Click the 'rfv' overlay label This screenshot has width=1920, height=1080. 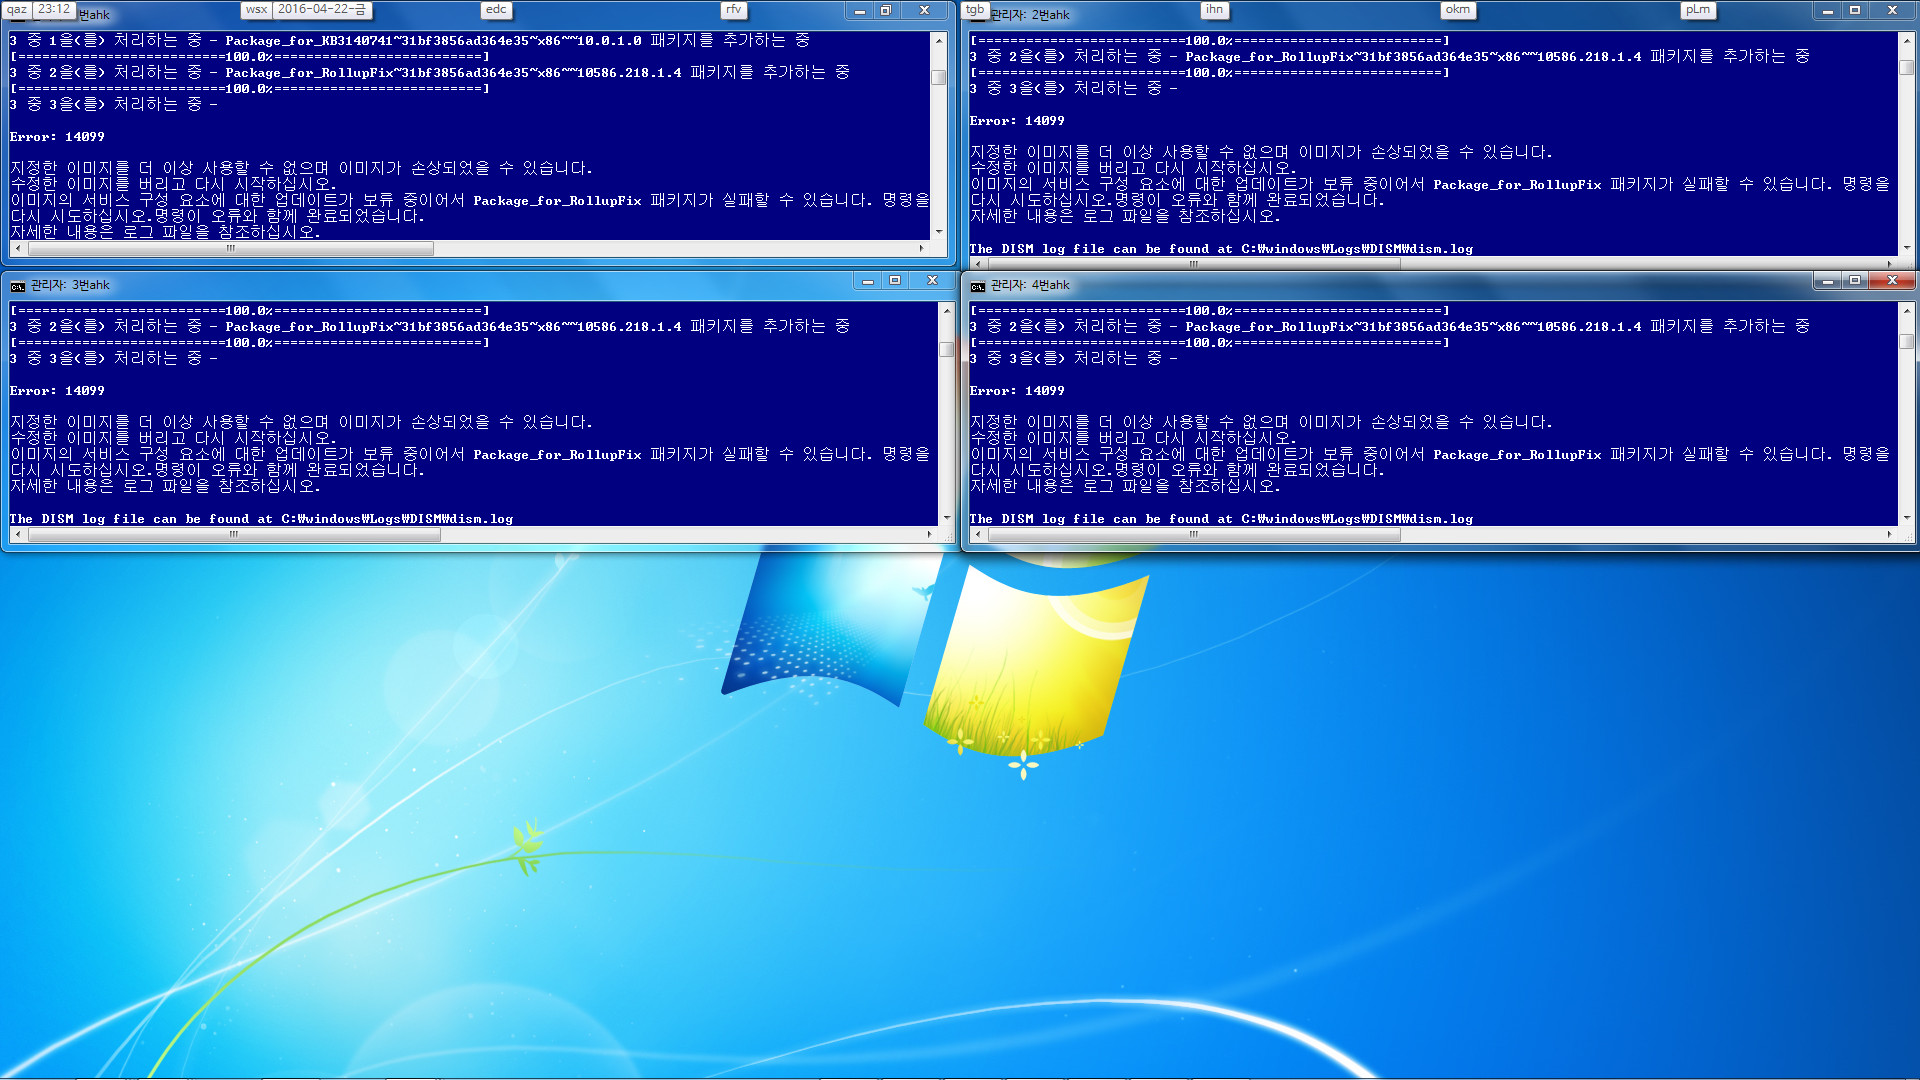click(x=734, y=9)
